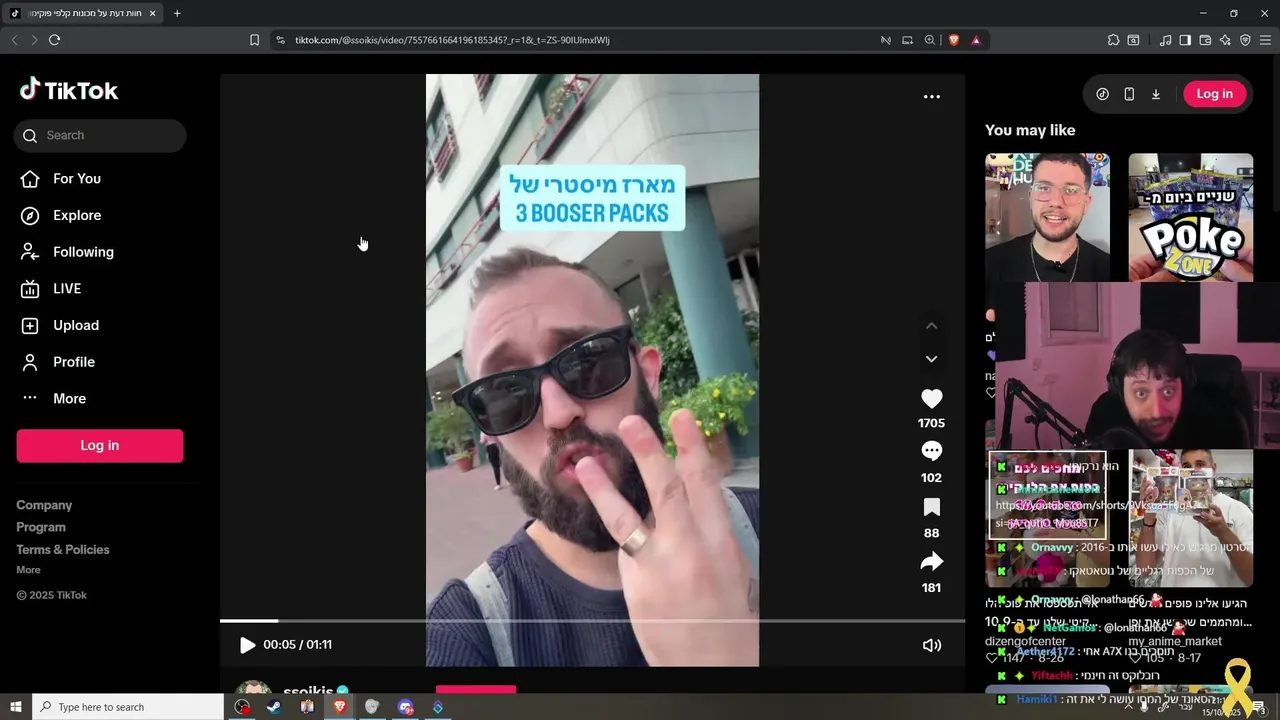The image size is (1280, 720).
Task: Click the browser bookmark icon
Action: [x=254, y=40]
